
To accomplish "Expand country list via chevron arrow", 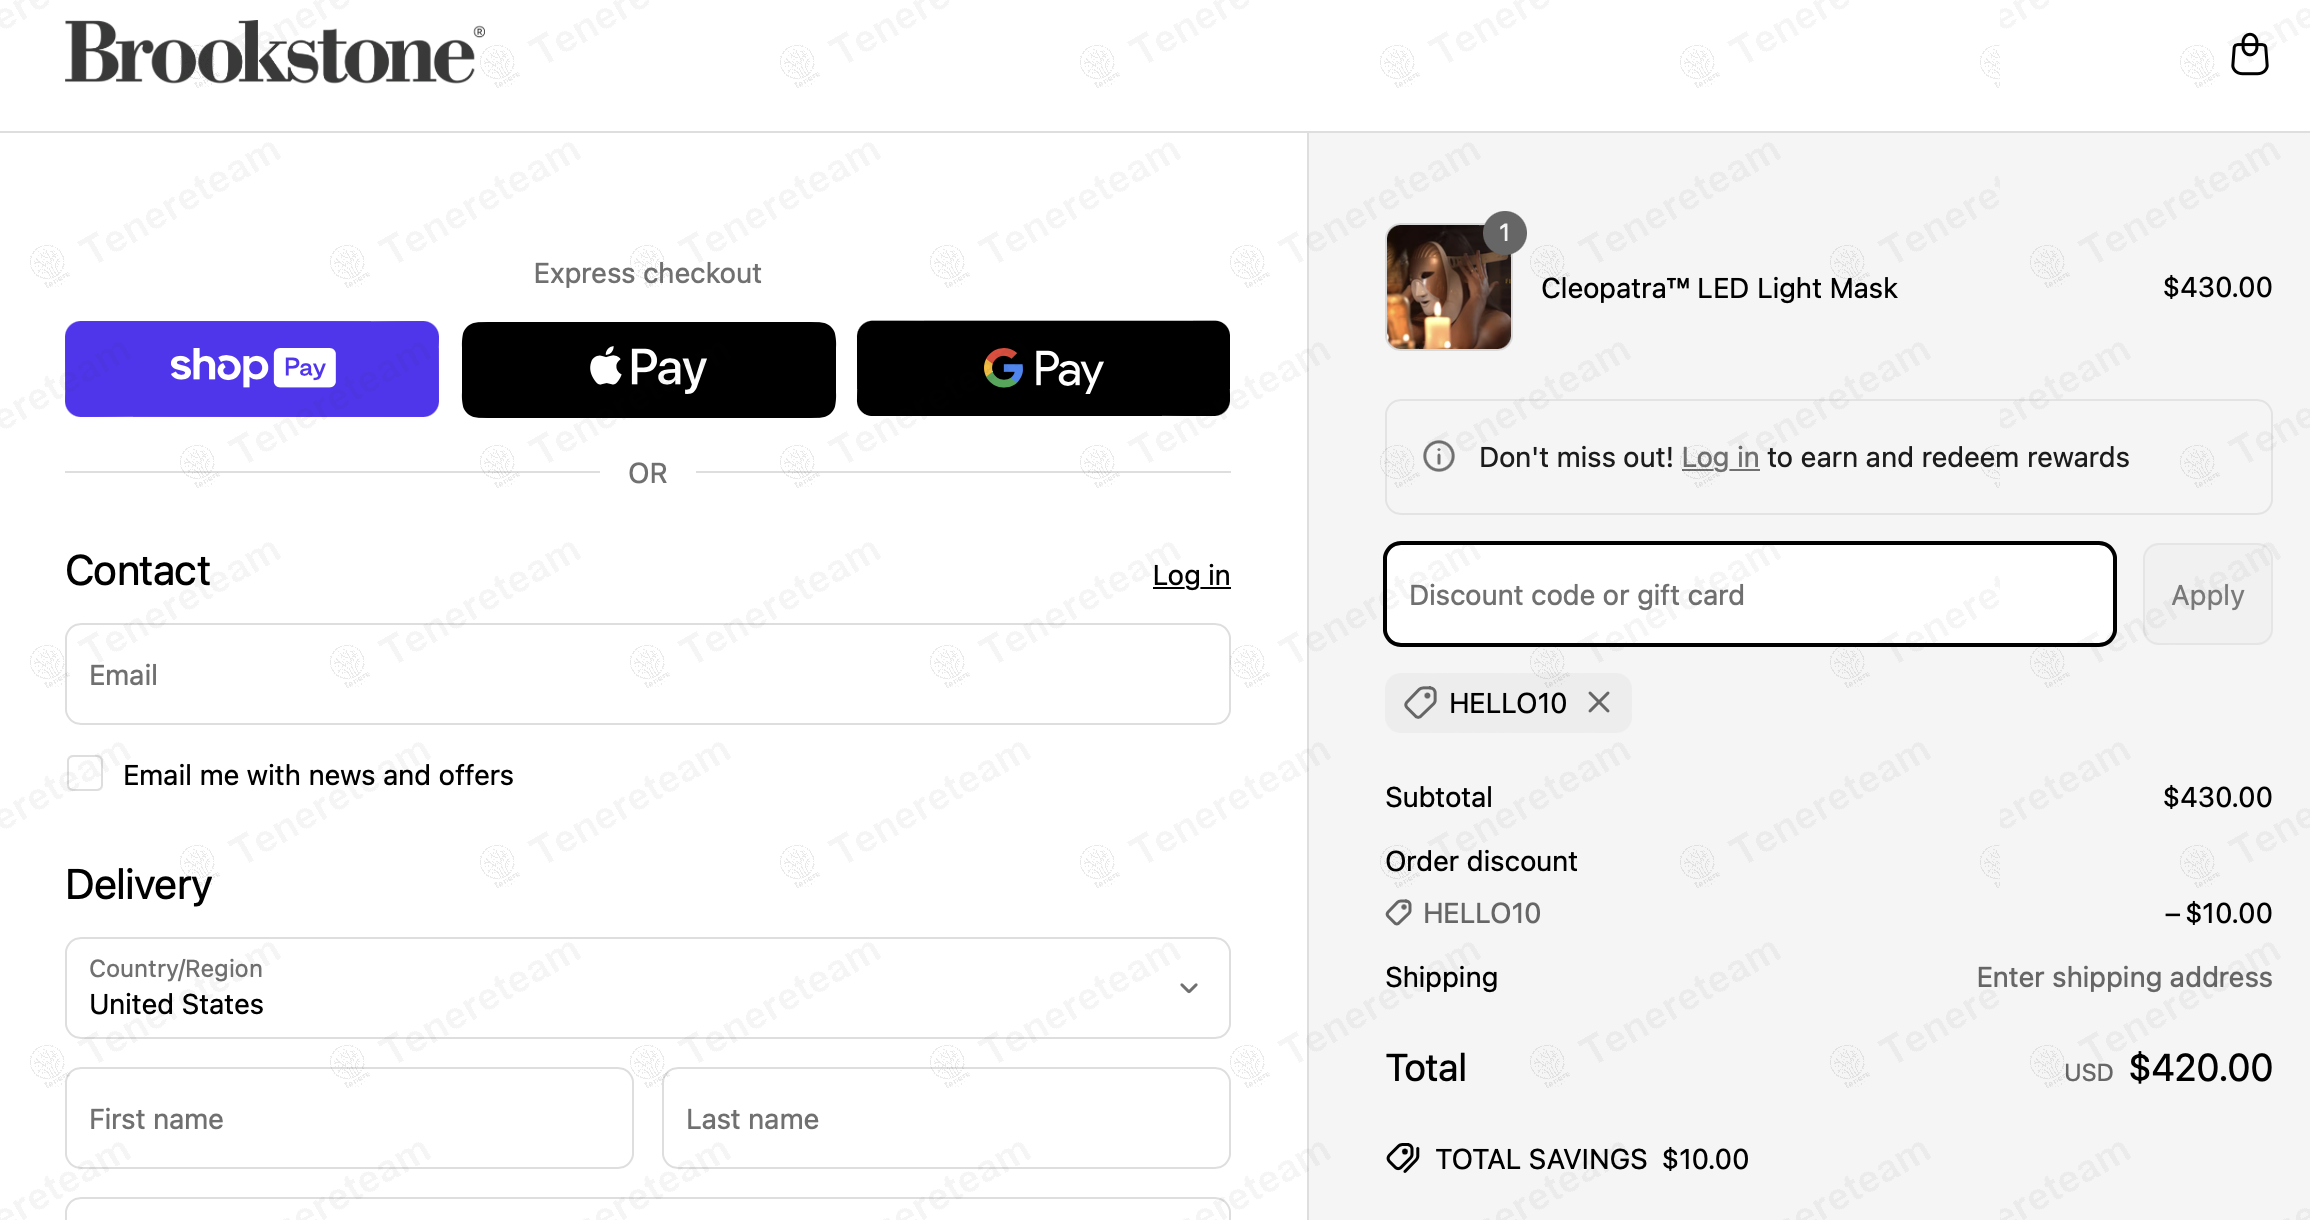I will point(1189,988).
